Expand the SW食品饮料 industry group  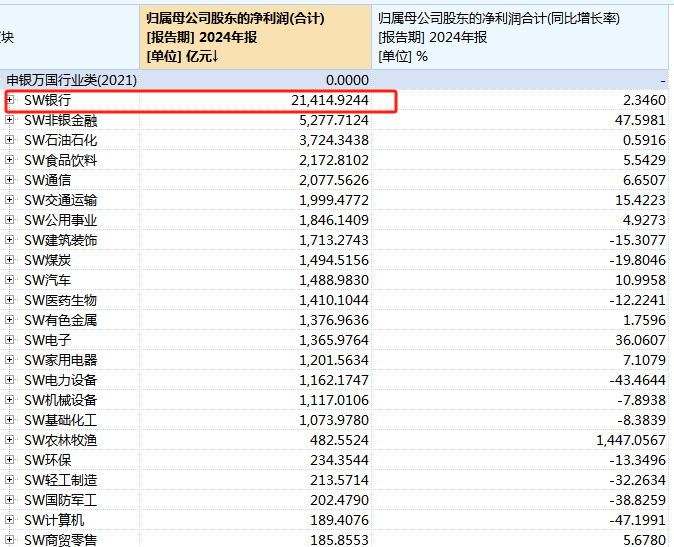pos(10,160)
